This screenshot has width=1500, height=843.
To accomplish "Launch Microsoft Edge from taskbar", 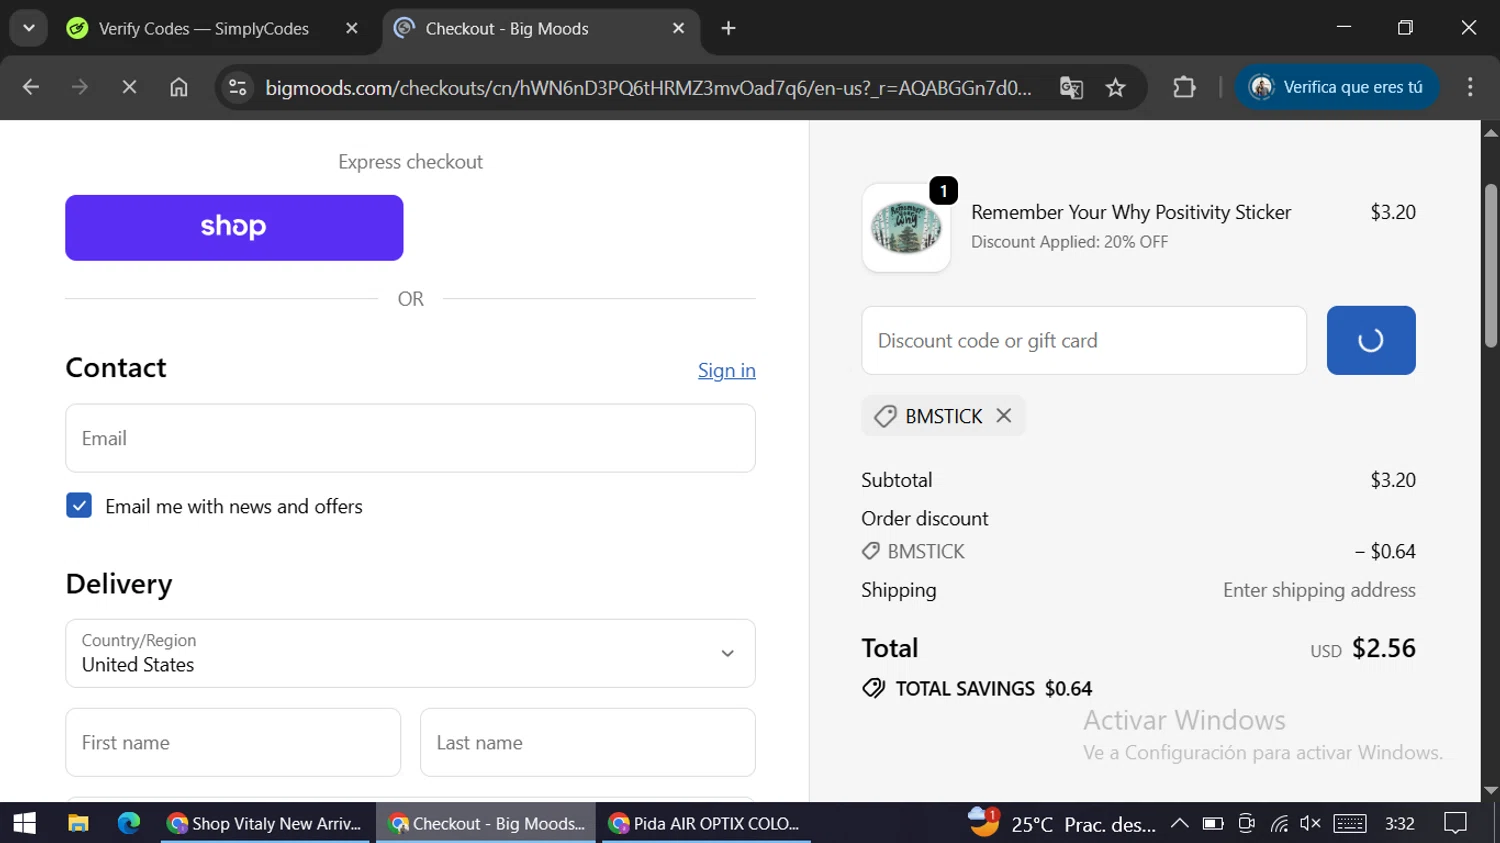I will pos(129,823).
